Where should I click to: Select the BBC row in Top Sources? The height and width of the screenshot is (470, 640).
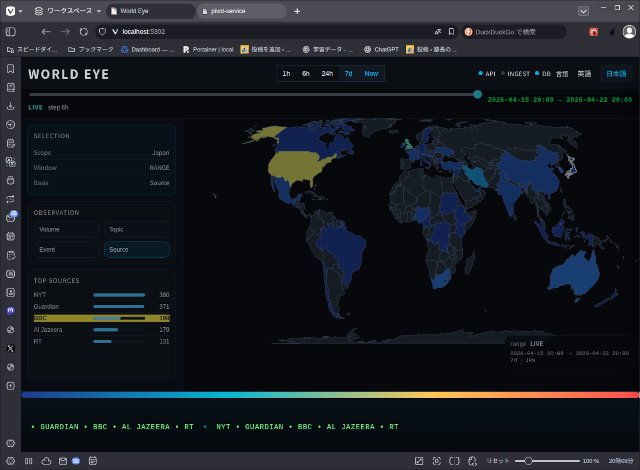(x=101, y=318)
